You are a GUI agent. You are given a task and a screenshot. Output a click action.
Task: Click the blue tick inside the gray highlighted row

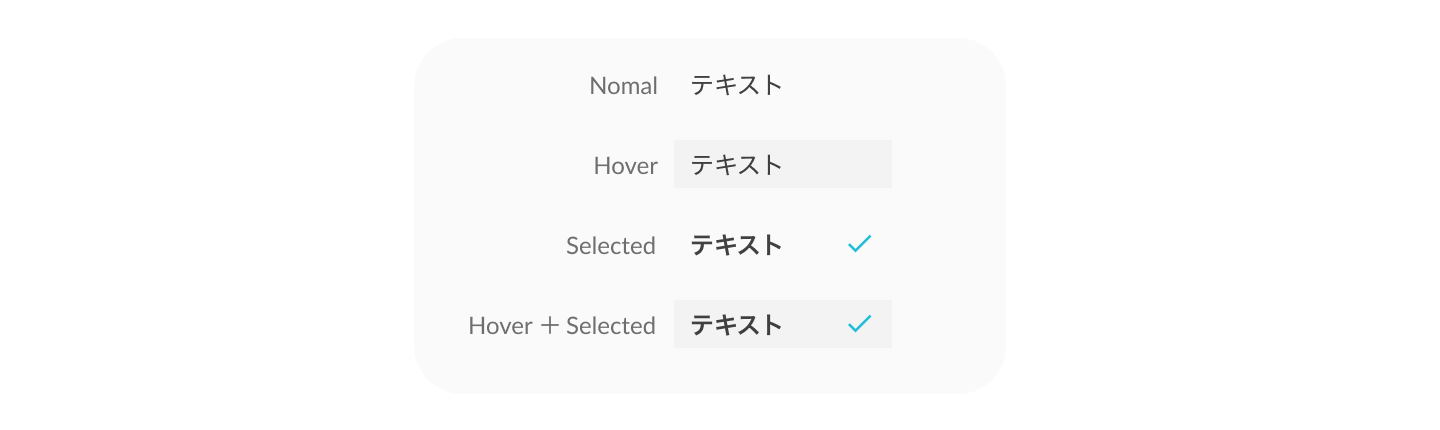click(x=859, y=324)
